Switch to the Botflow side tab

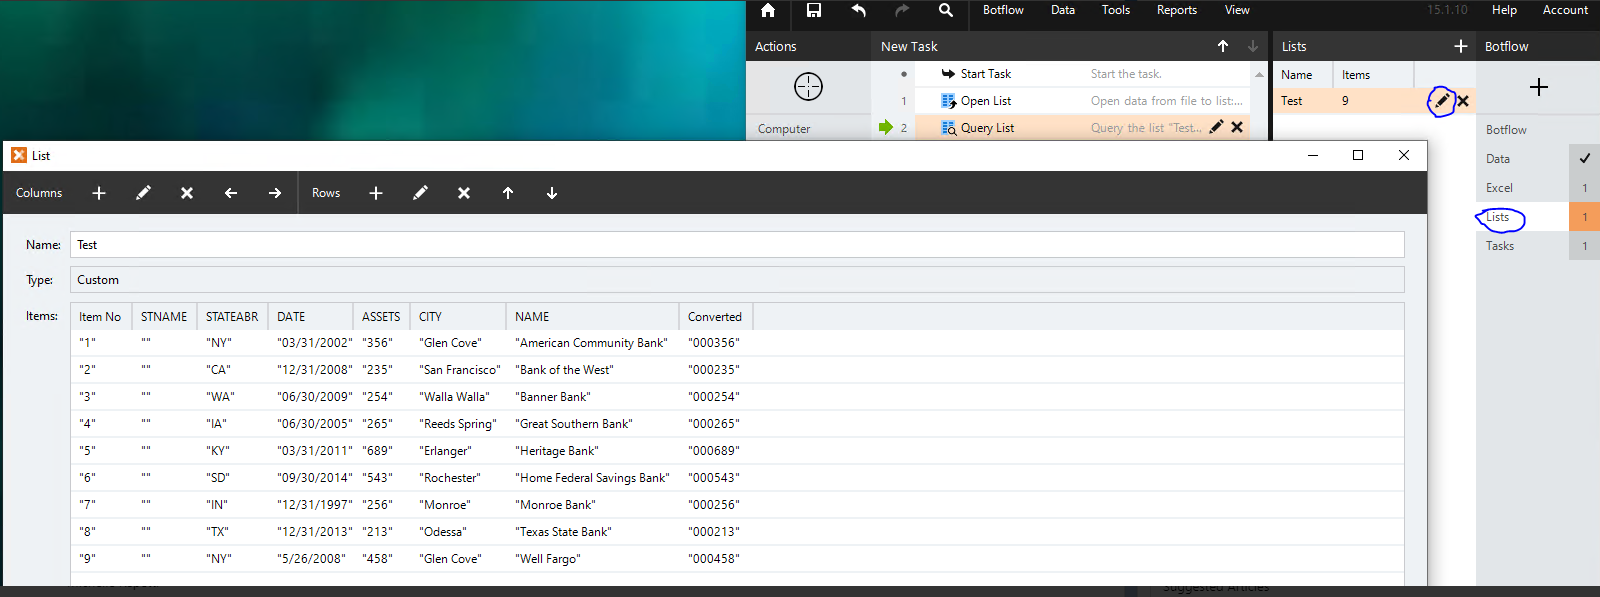(x=1506, y=130)
